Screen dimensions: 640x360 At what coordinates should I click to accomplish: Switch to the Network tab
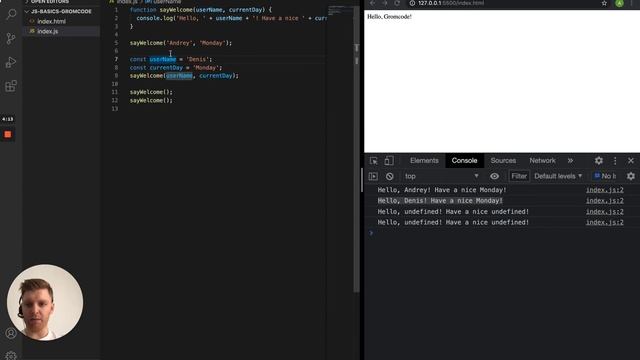(x=542, y=161)
